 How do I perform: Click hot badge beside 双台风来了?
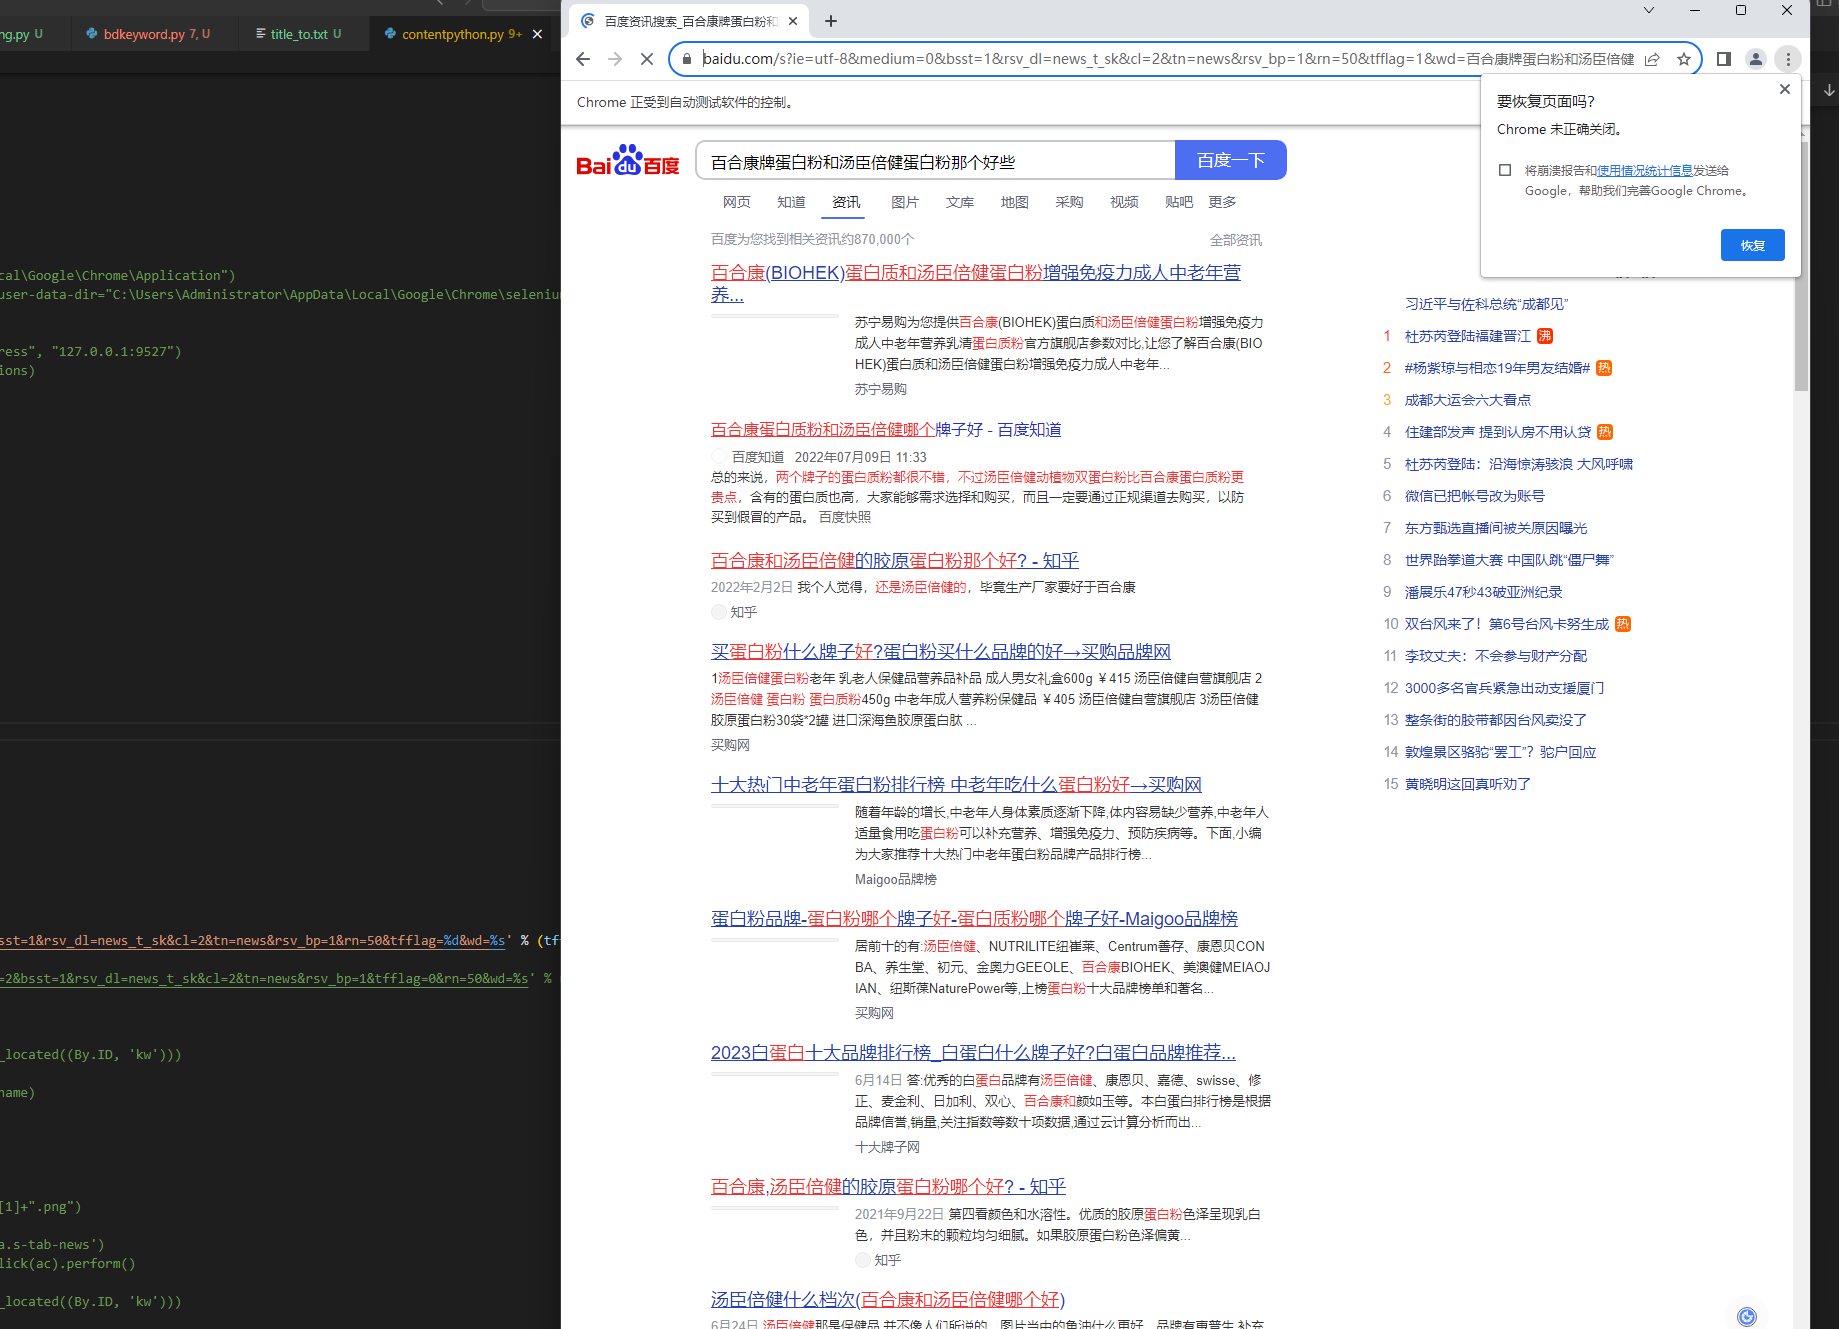point(1623,624)
